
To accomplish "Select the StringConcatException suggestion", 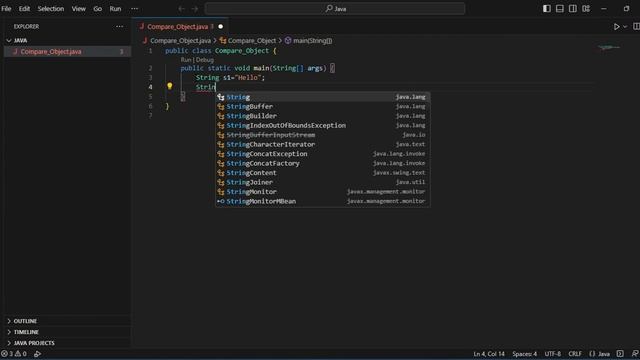I will (x=322, y=153).
